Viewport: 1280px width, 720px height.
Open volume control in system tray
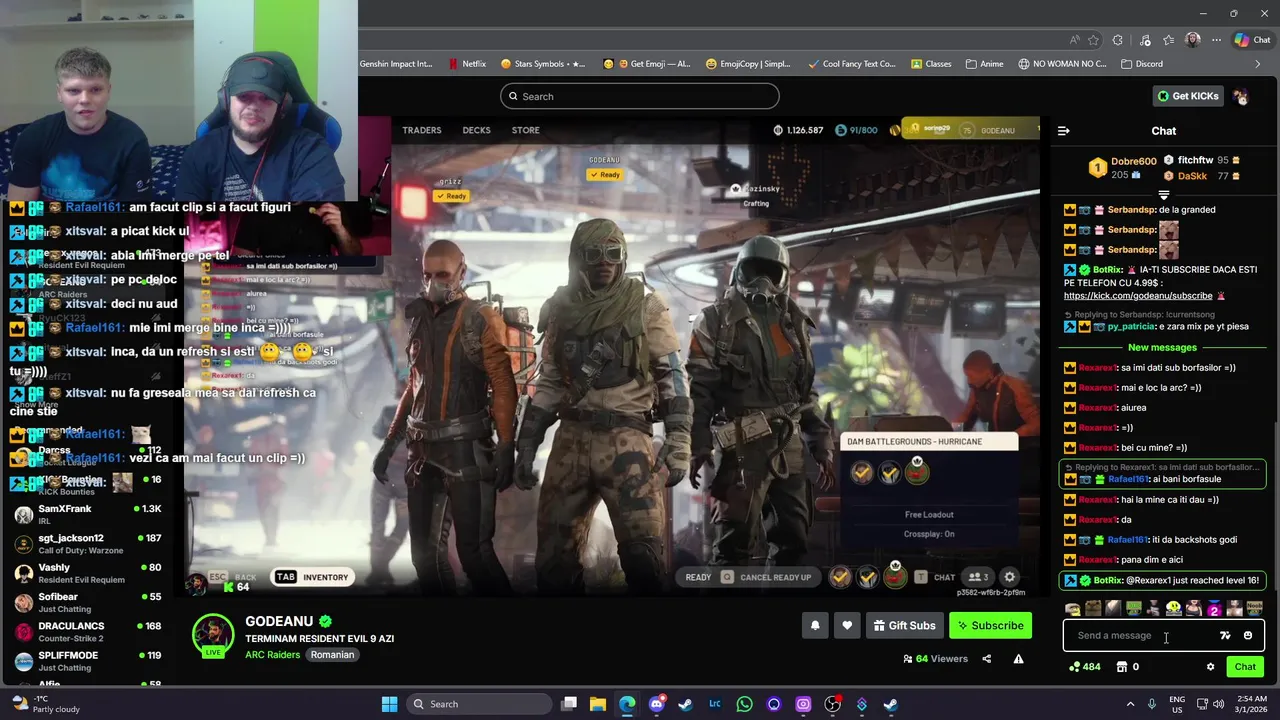point(1218,704)
